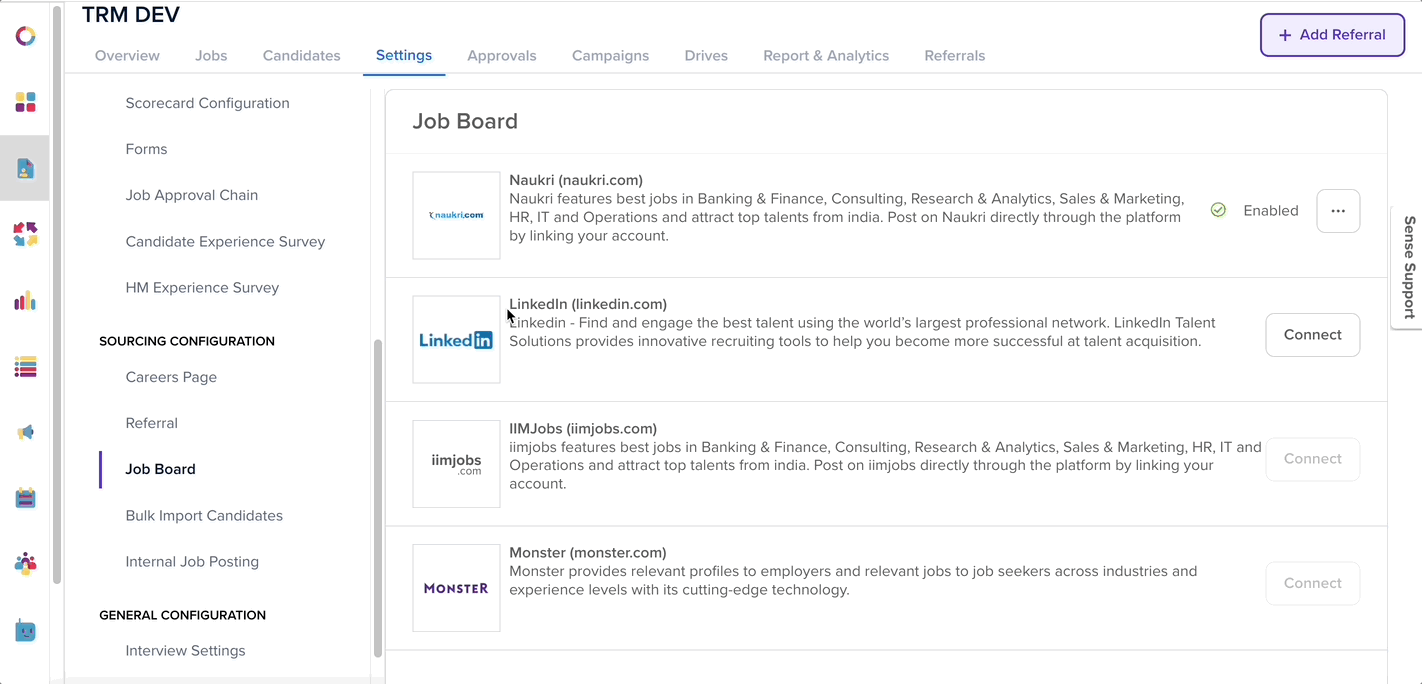
Task: Open Interview Settings
Action: coord(185,650)
